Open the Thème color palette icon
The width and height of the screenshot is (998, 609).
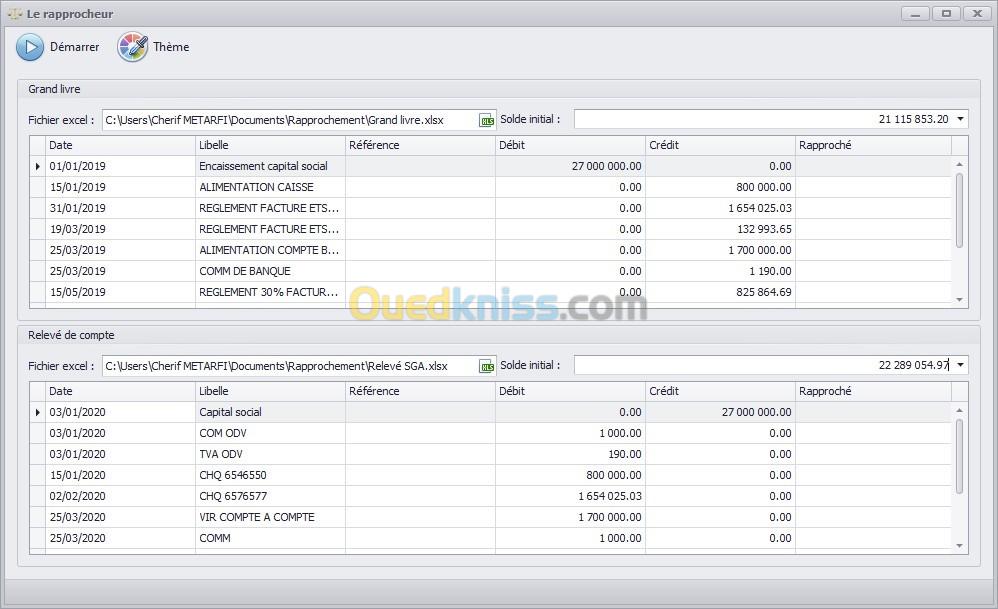tap(132, 47)
